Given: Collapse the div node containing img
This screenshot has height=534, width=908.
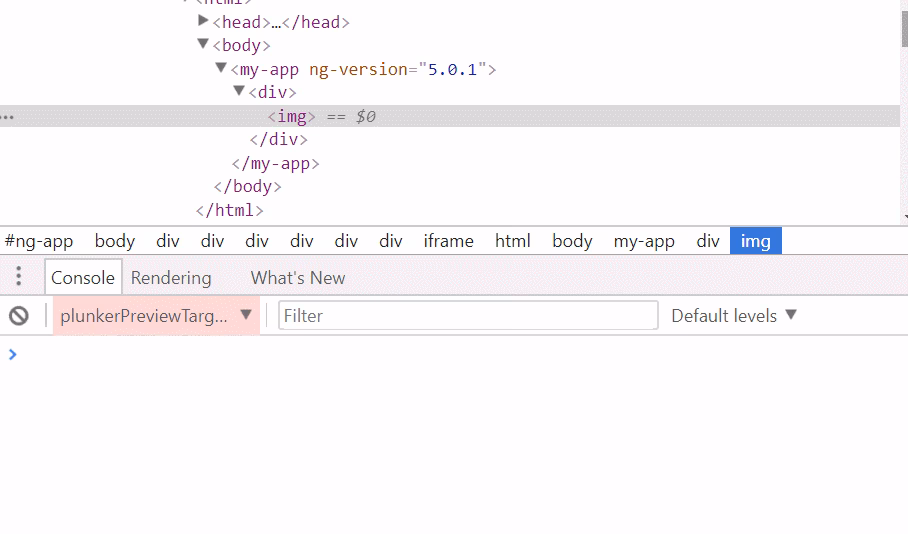Looking at the screenshot, I should [x=239, y=91].
